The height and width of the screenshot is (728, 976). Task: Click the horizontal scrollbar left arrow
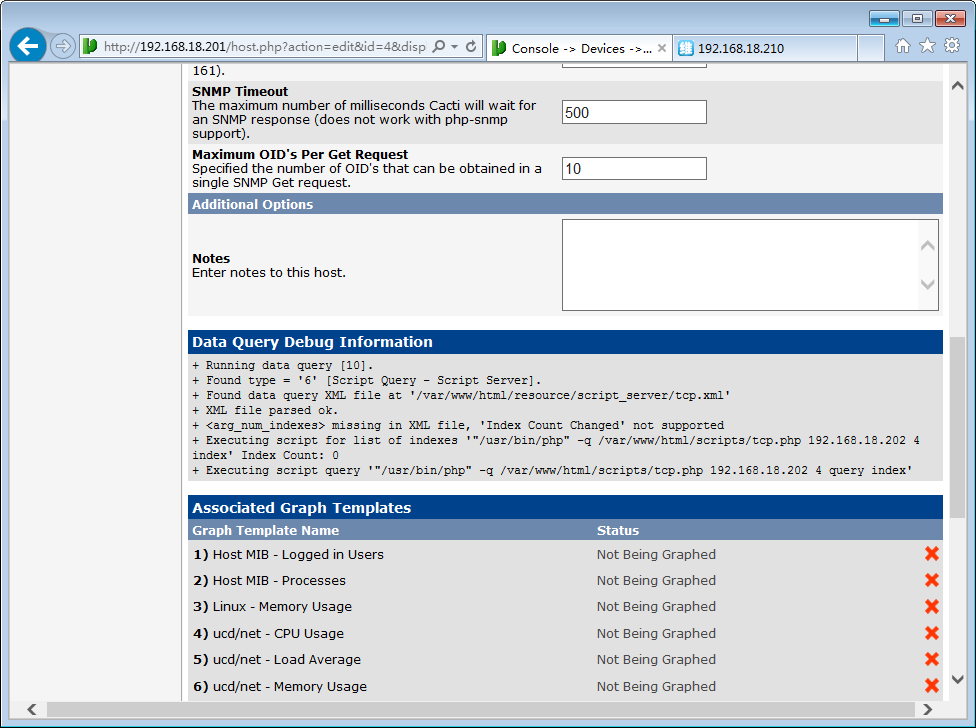click(x=32, y=709)
